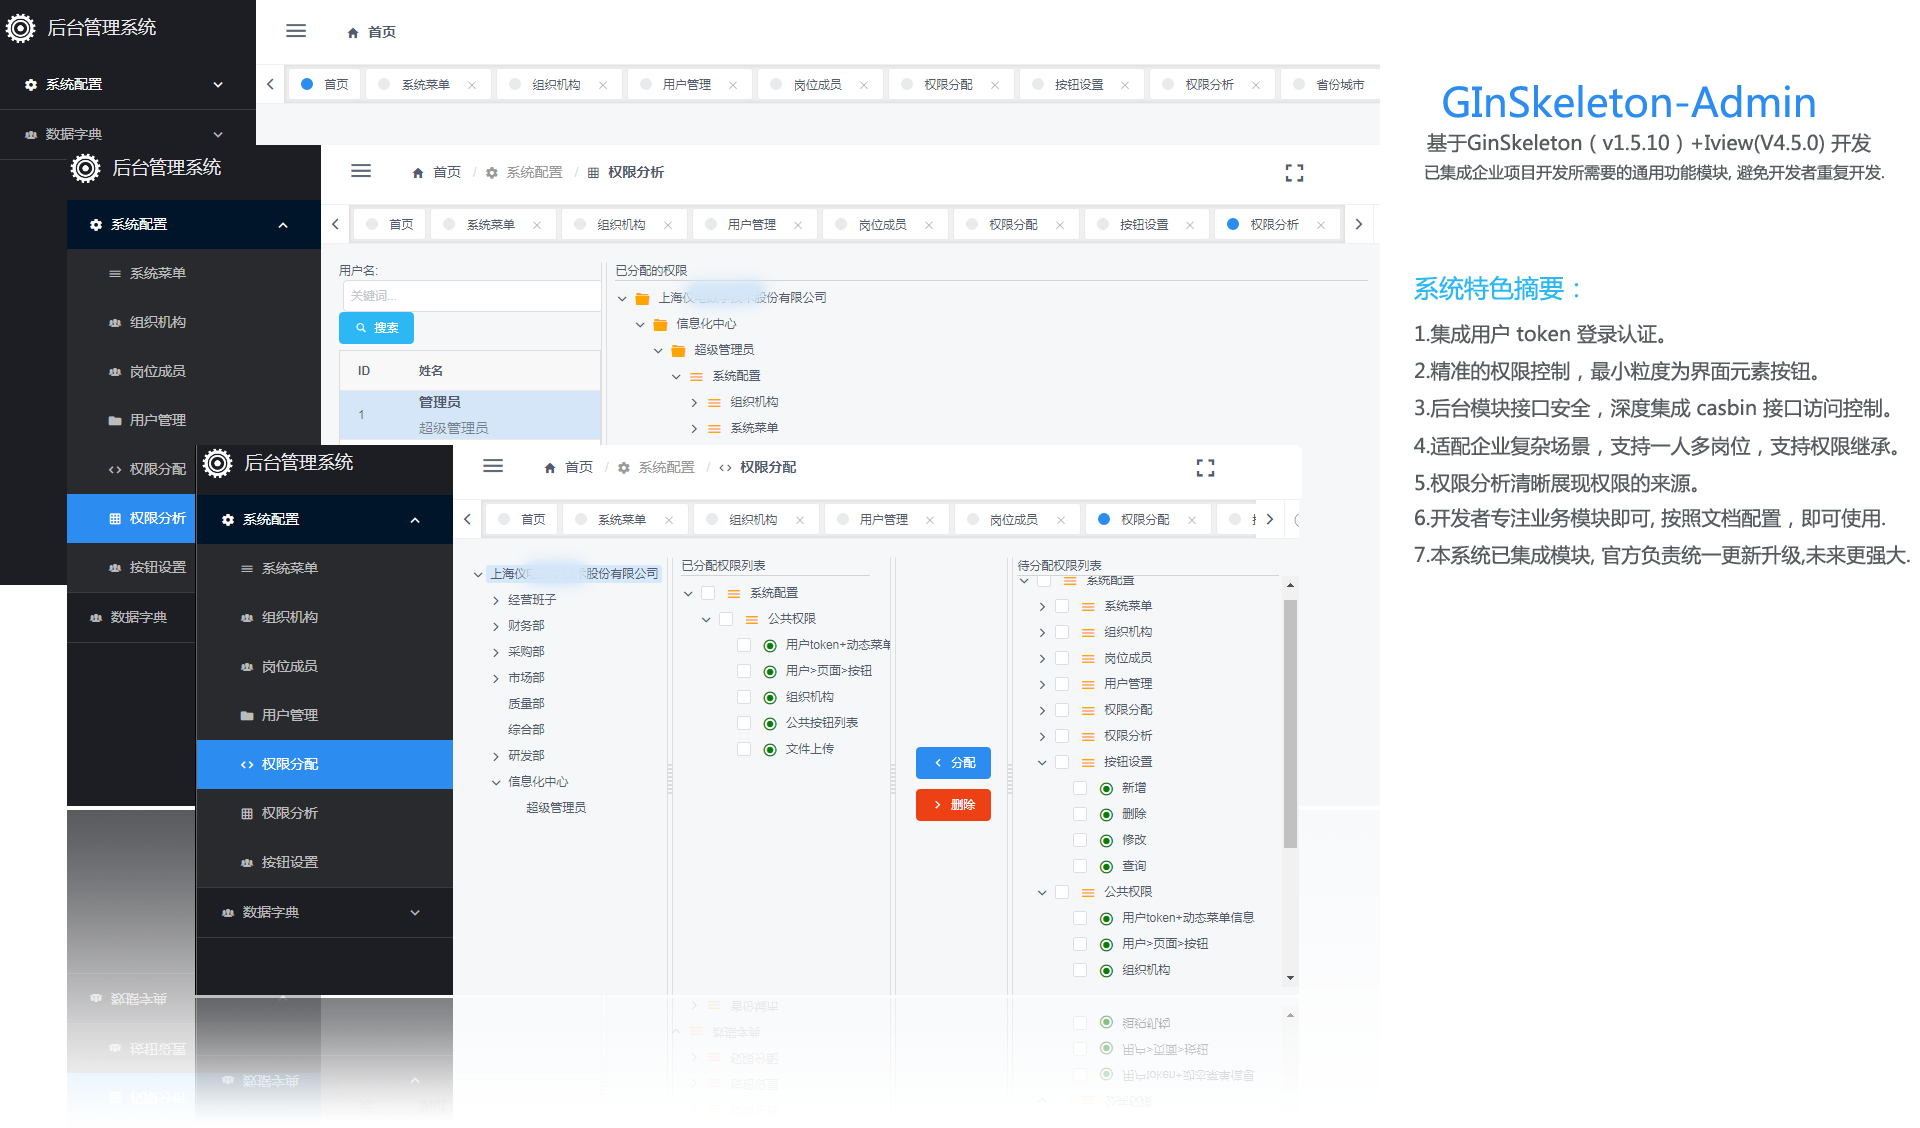This screenshot has height=1128, width=1920.
Task: Click hamburger icon in 权限分析 window header
Action: point(361,171)
